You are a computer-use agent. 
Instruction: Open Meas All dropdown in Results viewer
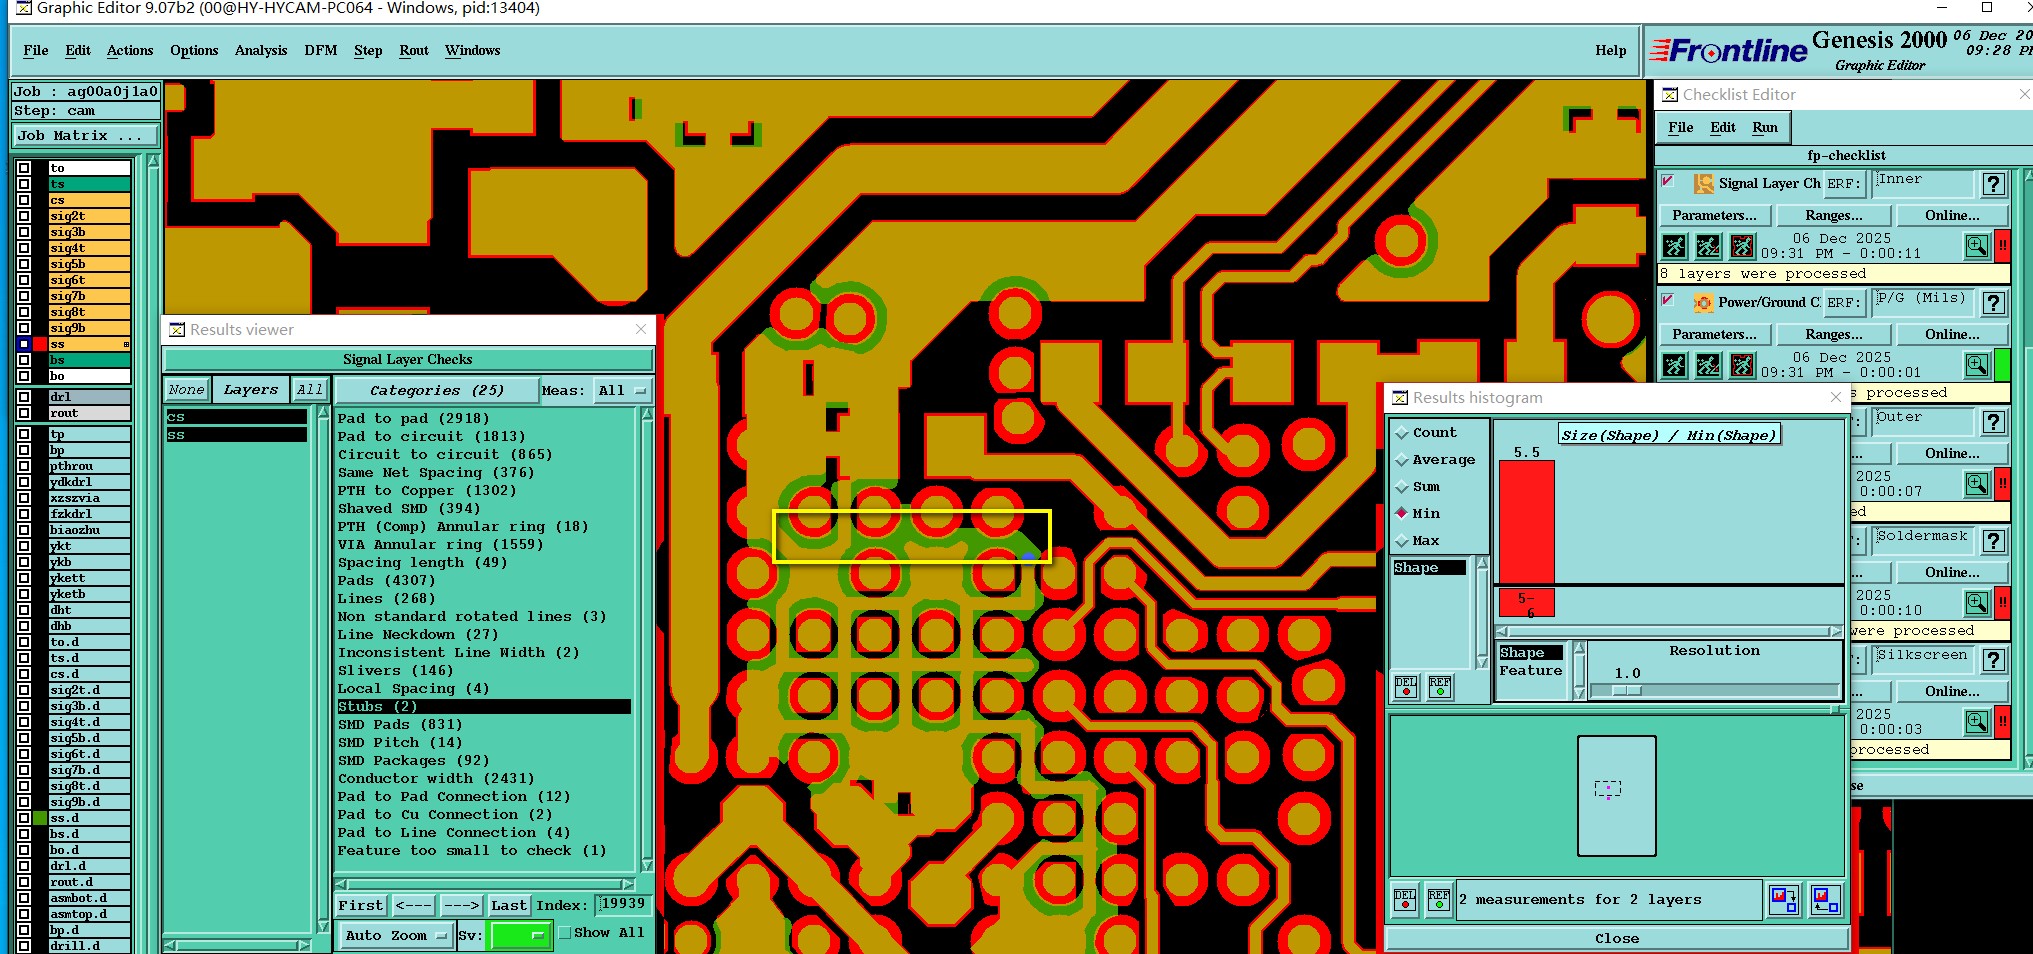(x=623, y=391)
